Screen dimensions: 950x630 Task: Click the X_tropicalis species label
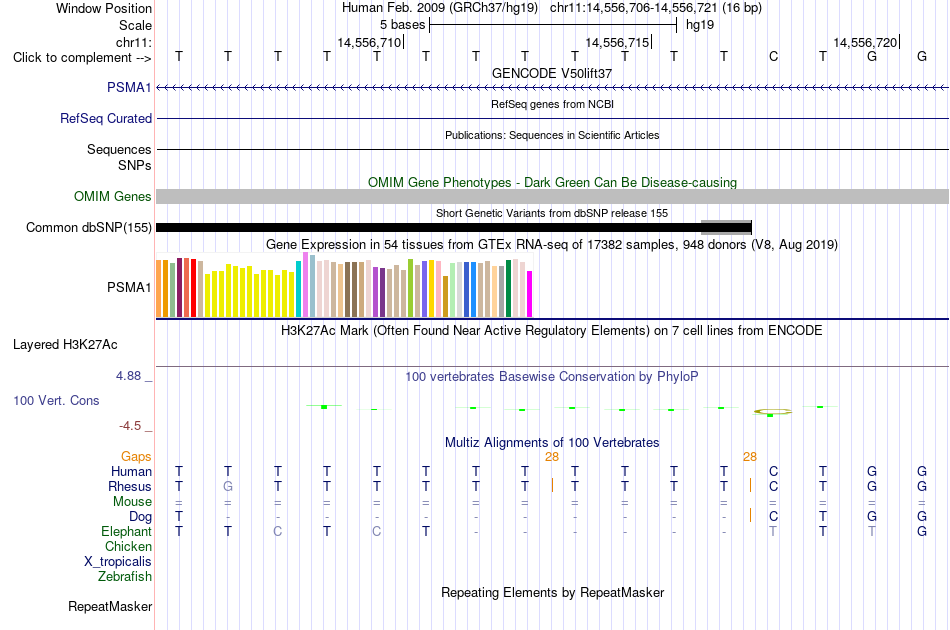(x=118, y=562)
